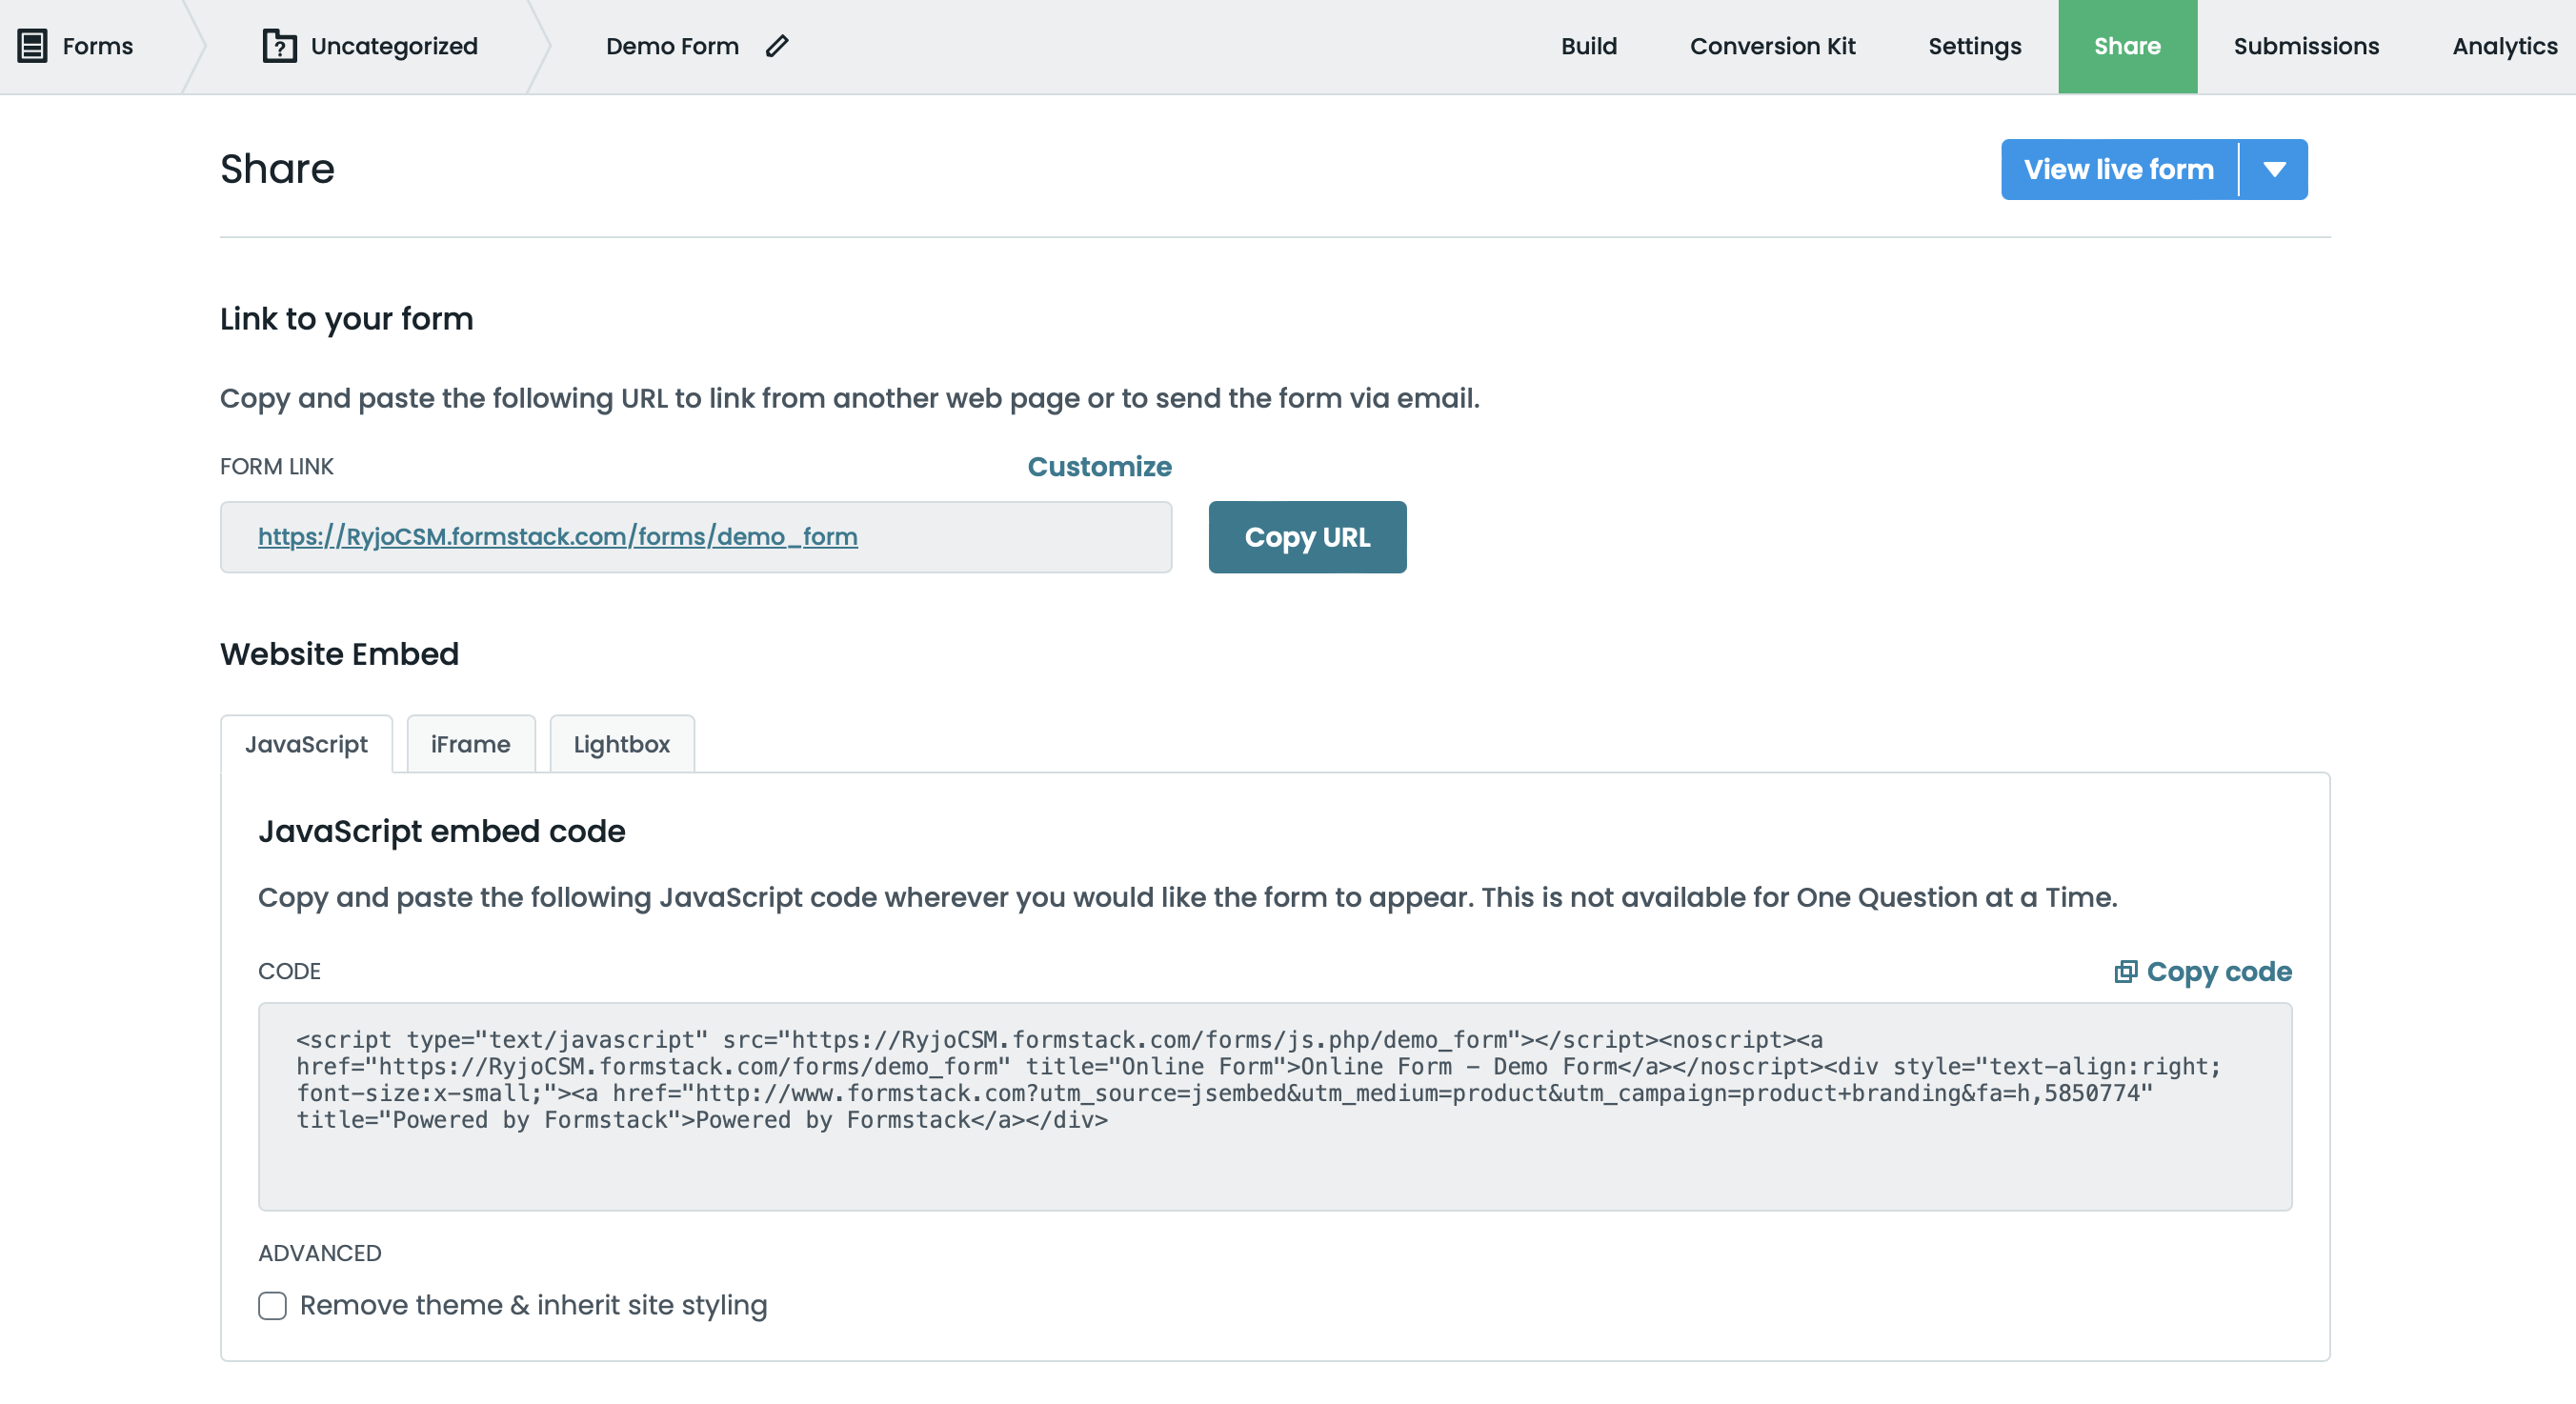Click the Copy URL button
Image resolution: width=2576 pixels, height=1404 pixels.
1307,537
